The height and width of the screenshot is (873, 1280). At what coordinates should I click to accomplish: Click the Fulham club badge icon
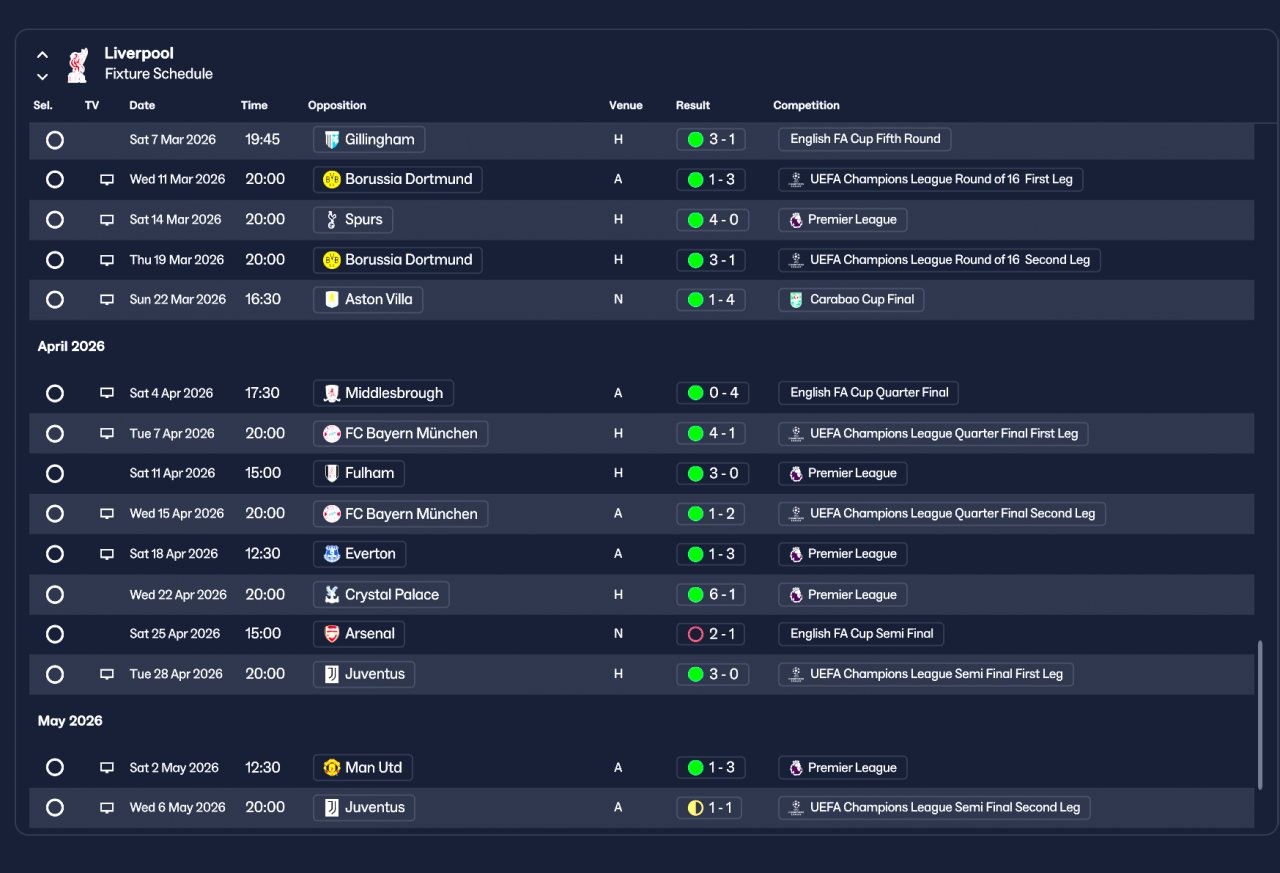click(332, 473)
